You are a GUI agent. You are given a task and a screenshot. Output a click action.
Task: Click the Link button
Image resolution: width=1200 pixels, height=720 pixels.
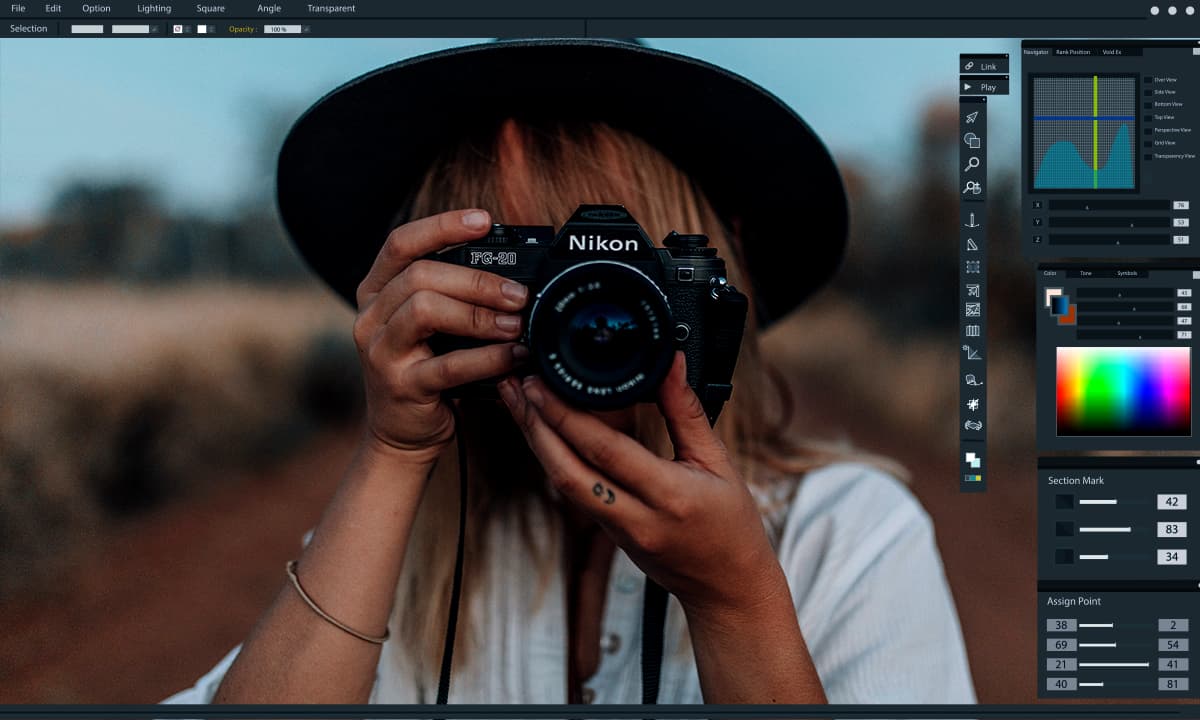click(984, 66)
